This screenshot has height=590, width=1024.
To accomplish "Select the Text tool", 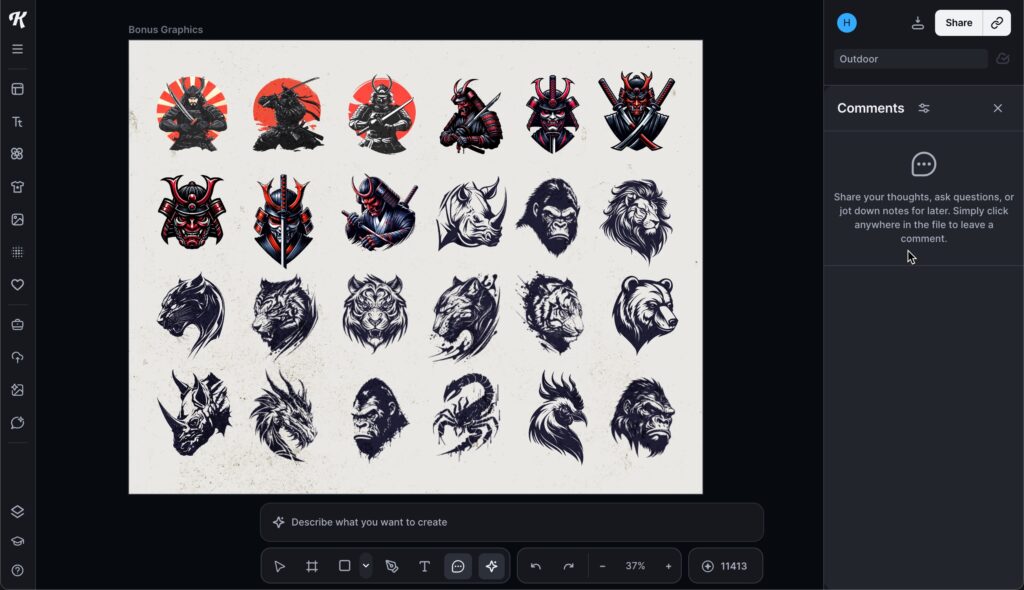I will (424, 566).
